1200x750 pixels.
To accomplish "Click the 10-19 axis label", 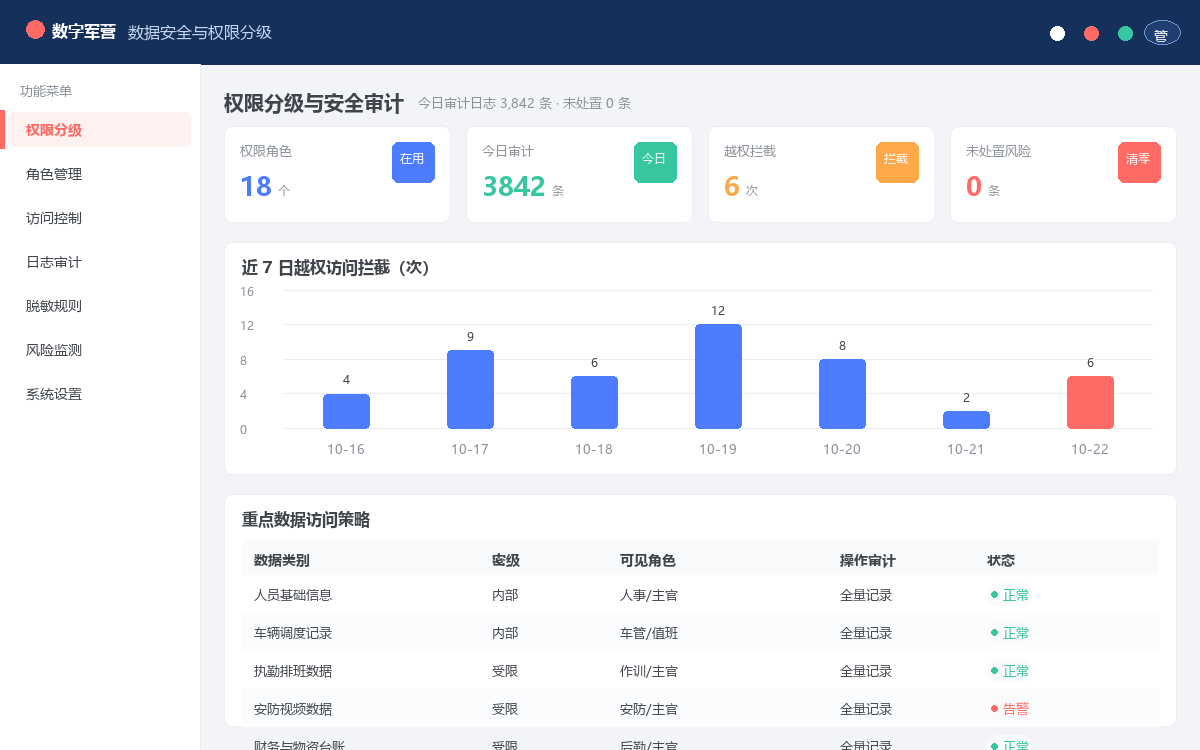I will (x=718, y=449).
